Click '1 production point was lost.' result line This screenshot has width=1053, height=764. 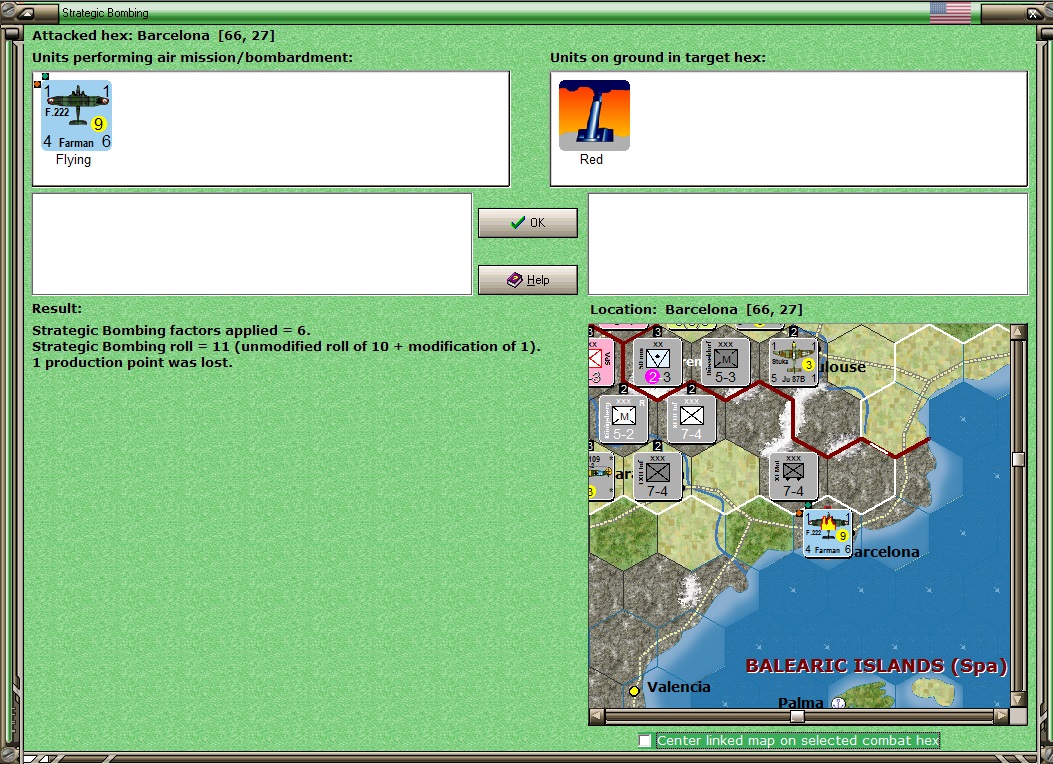point(132,363)
